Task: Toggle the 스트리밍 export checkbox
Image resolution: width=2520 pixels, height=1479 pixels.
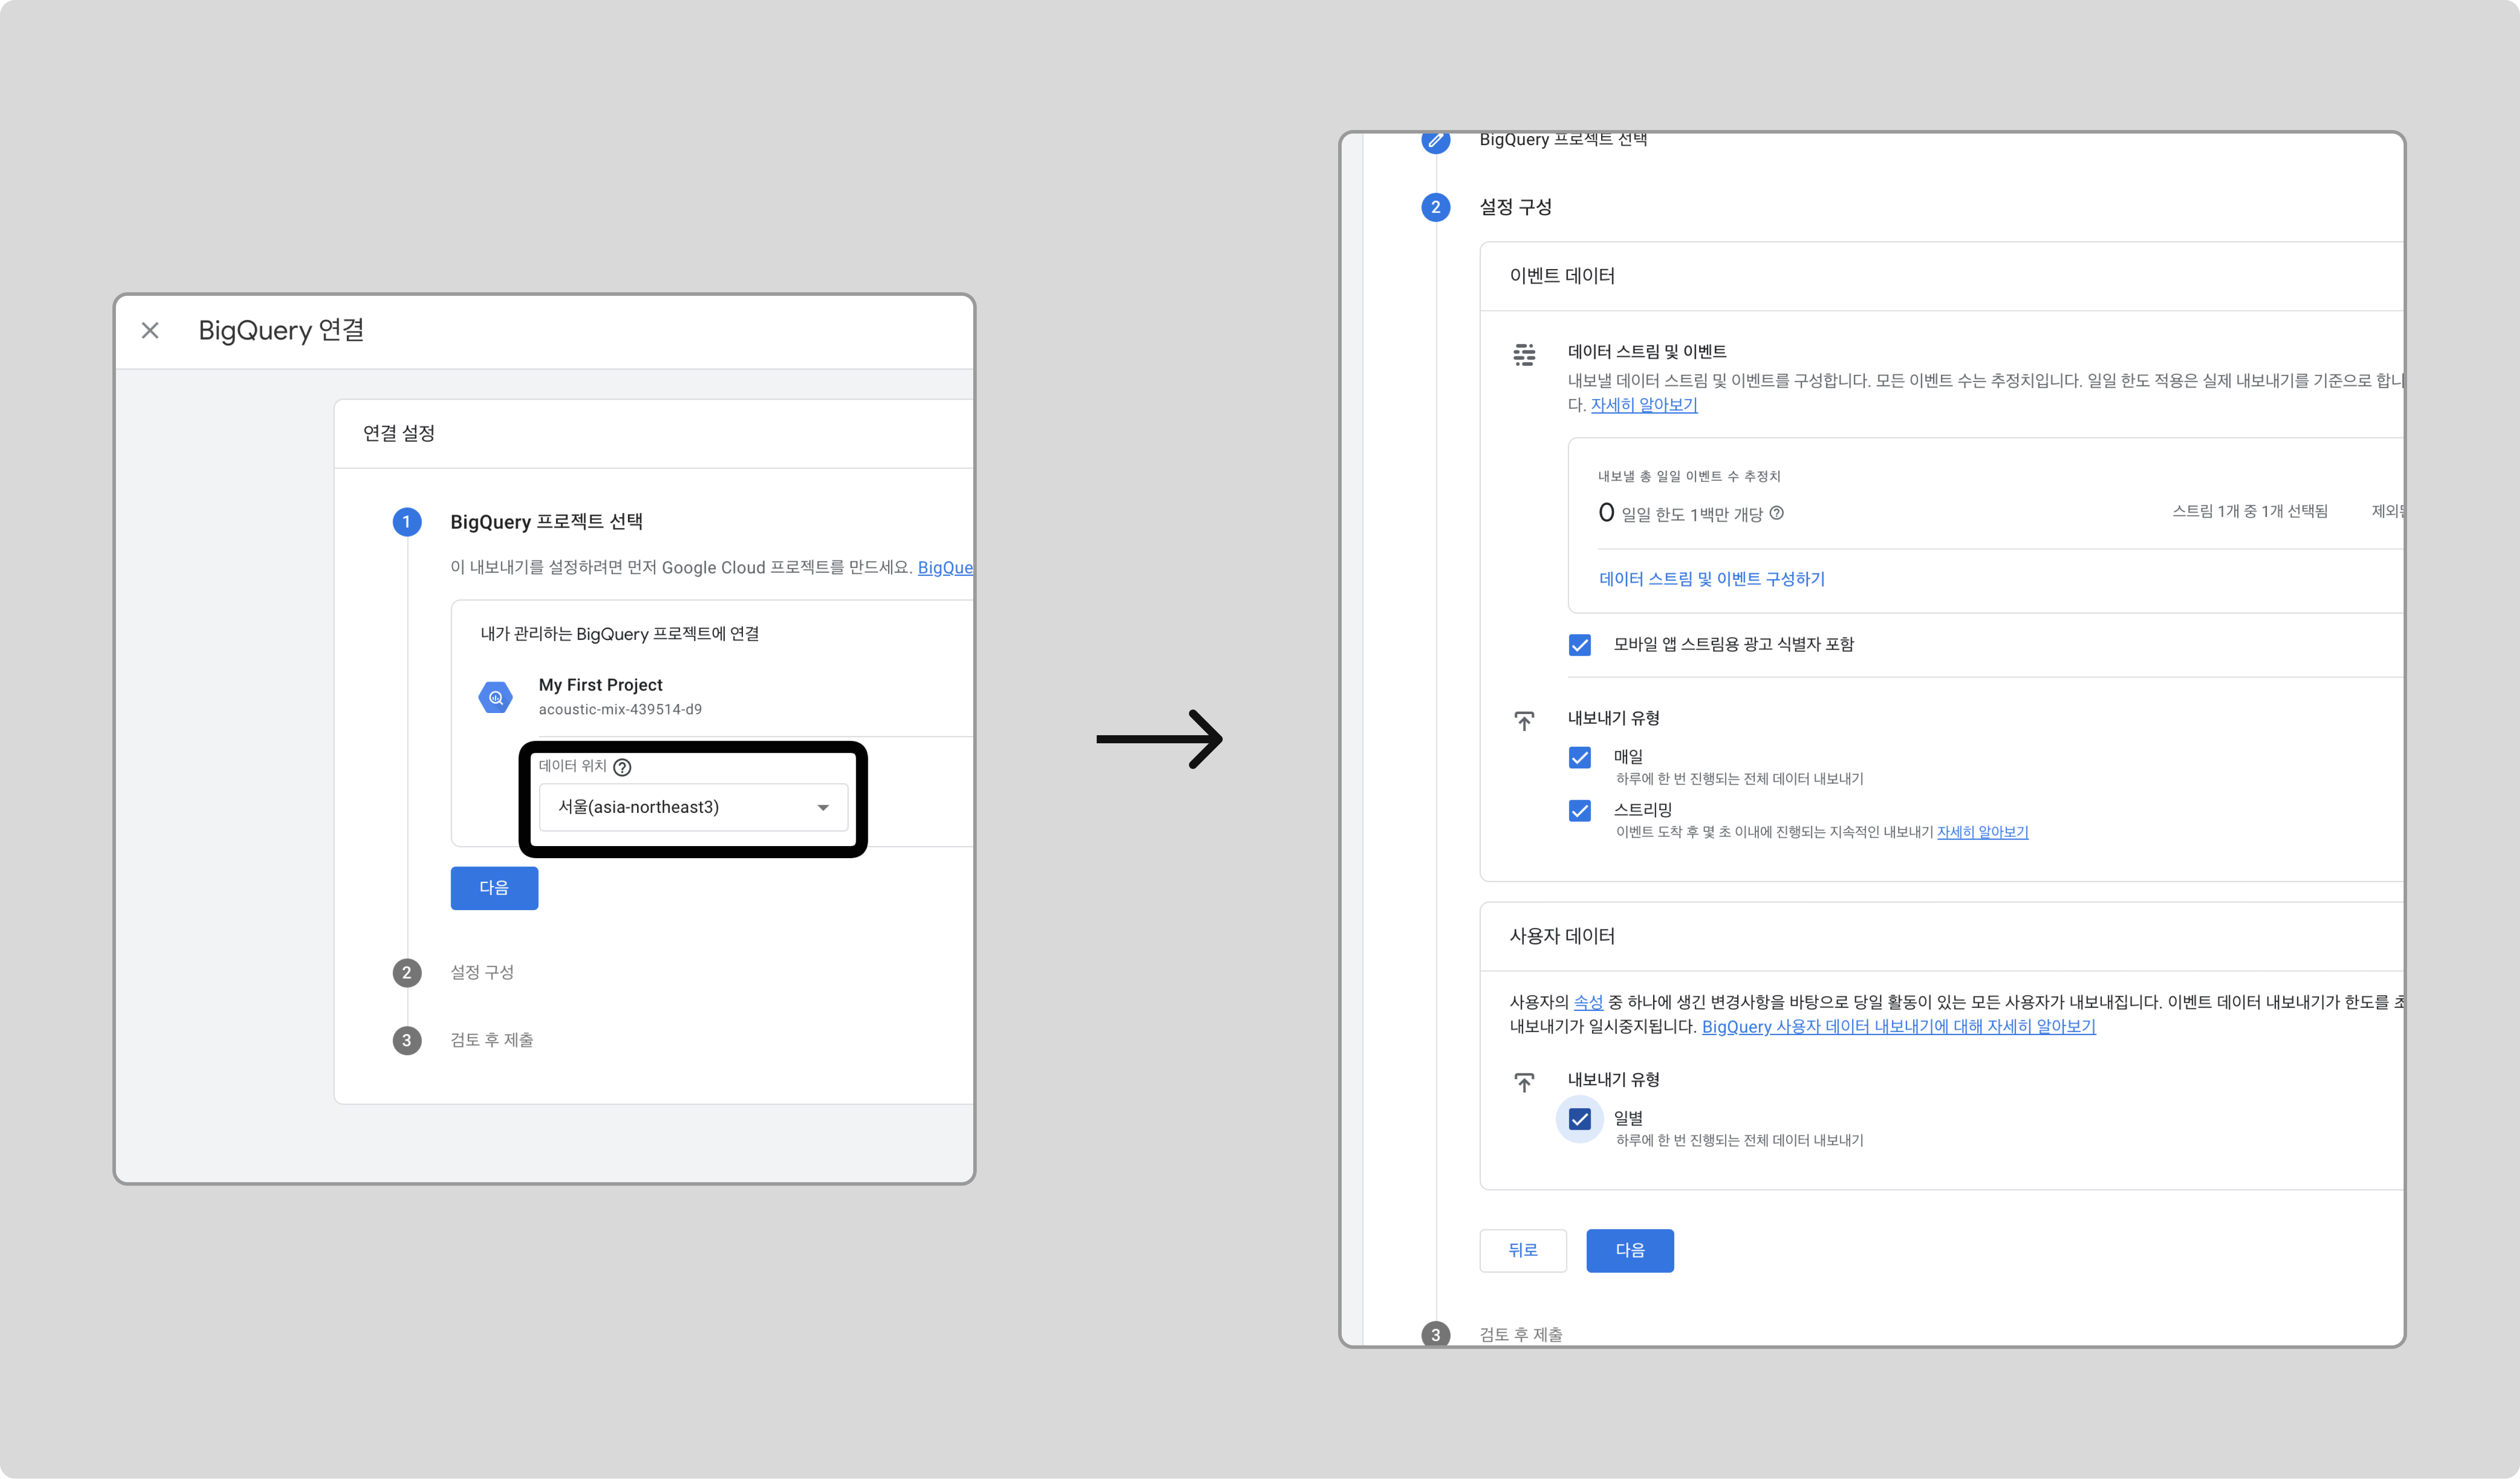Action: point(1580,811)
